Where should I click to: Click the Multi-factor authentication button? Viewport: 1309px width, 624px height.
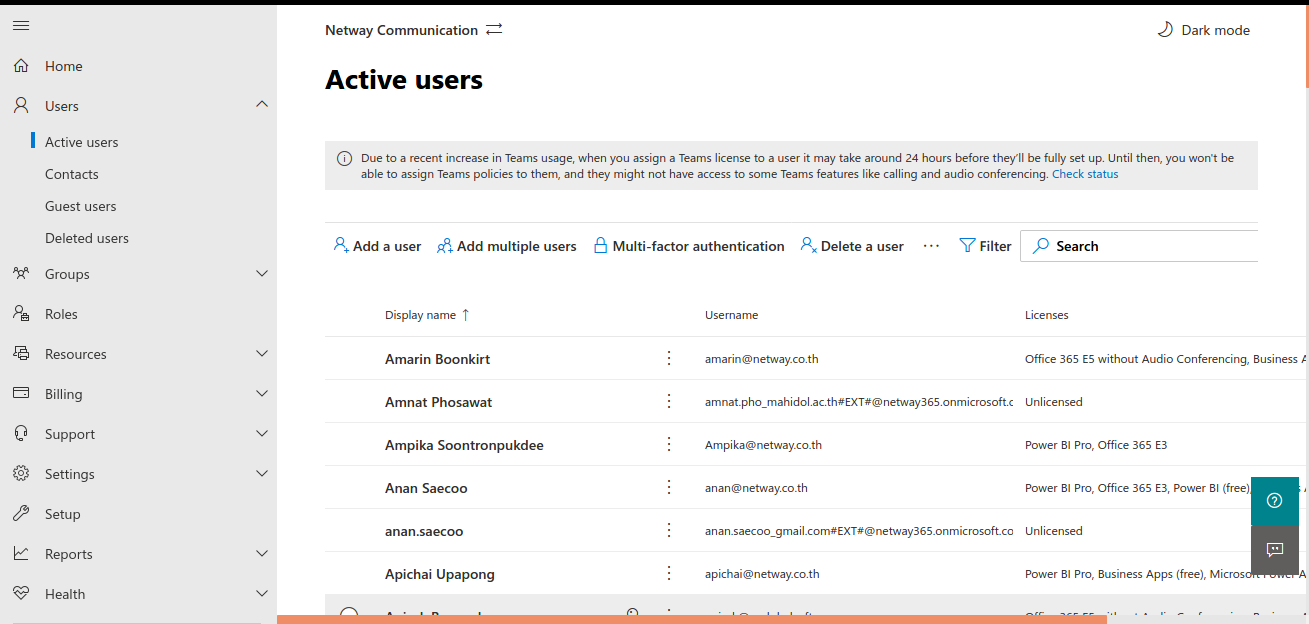tap(689, 246)
